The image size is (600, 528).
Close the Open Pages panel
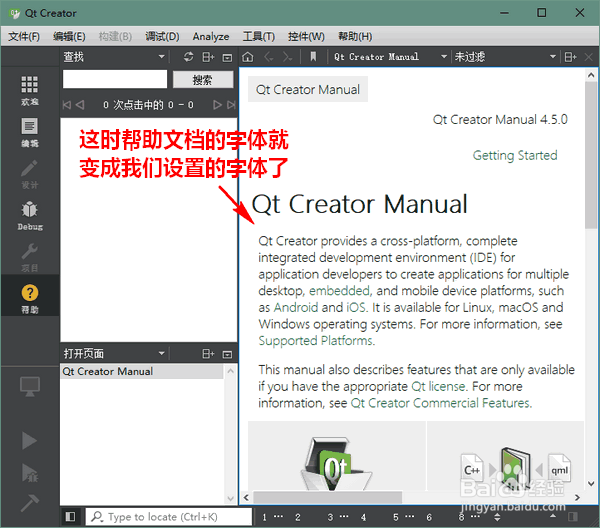(227, 354)
